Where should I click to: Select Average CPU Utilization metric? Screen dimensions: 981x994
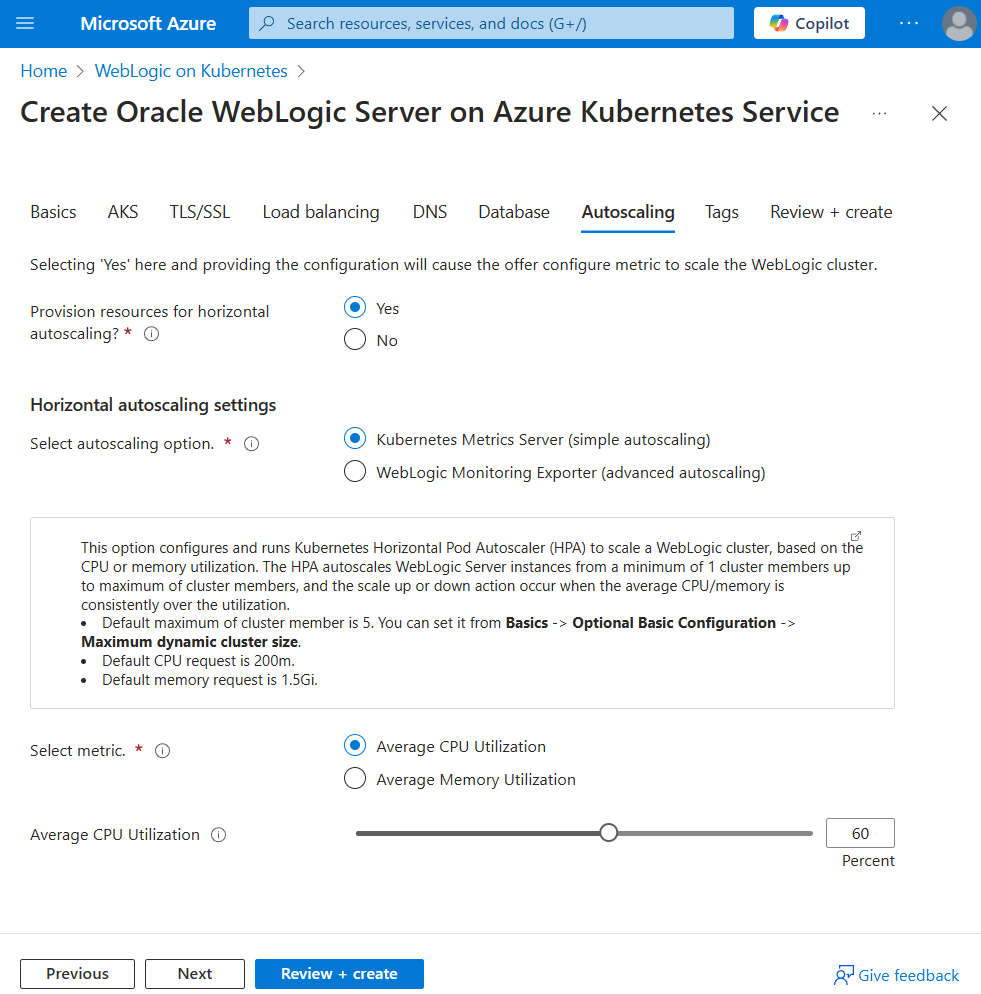355,745
